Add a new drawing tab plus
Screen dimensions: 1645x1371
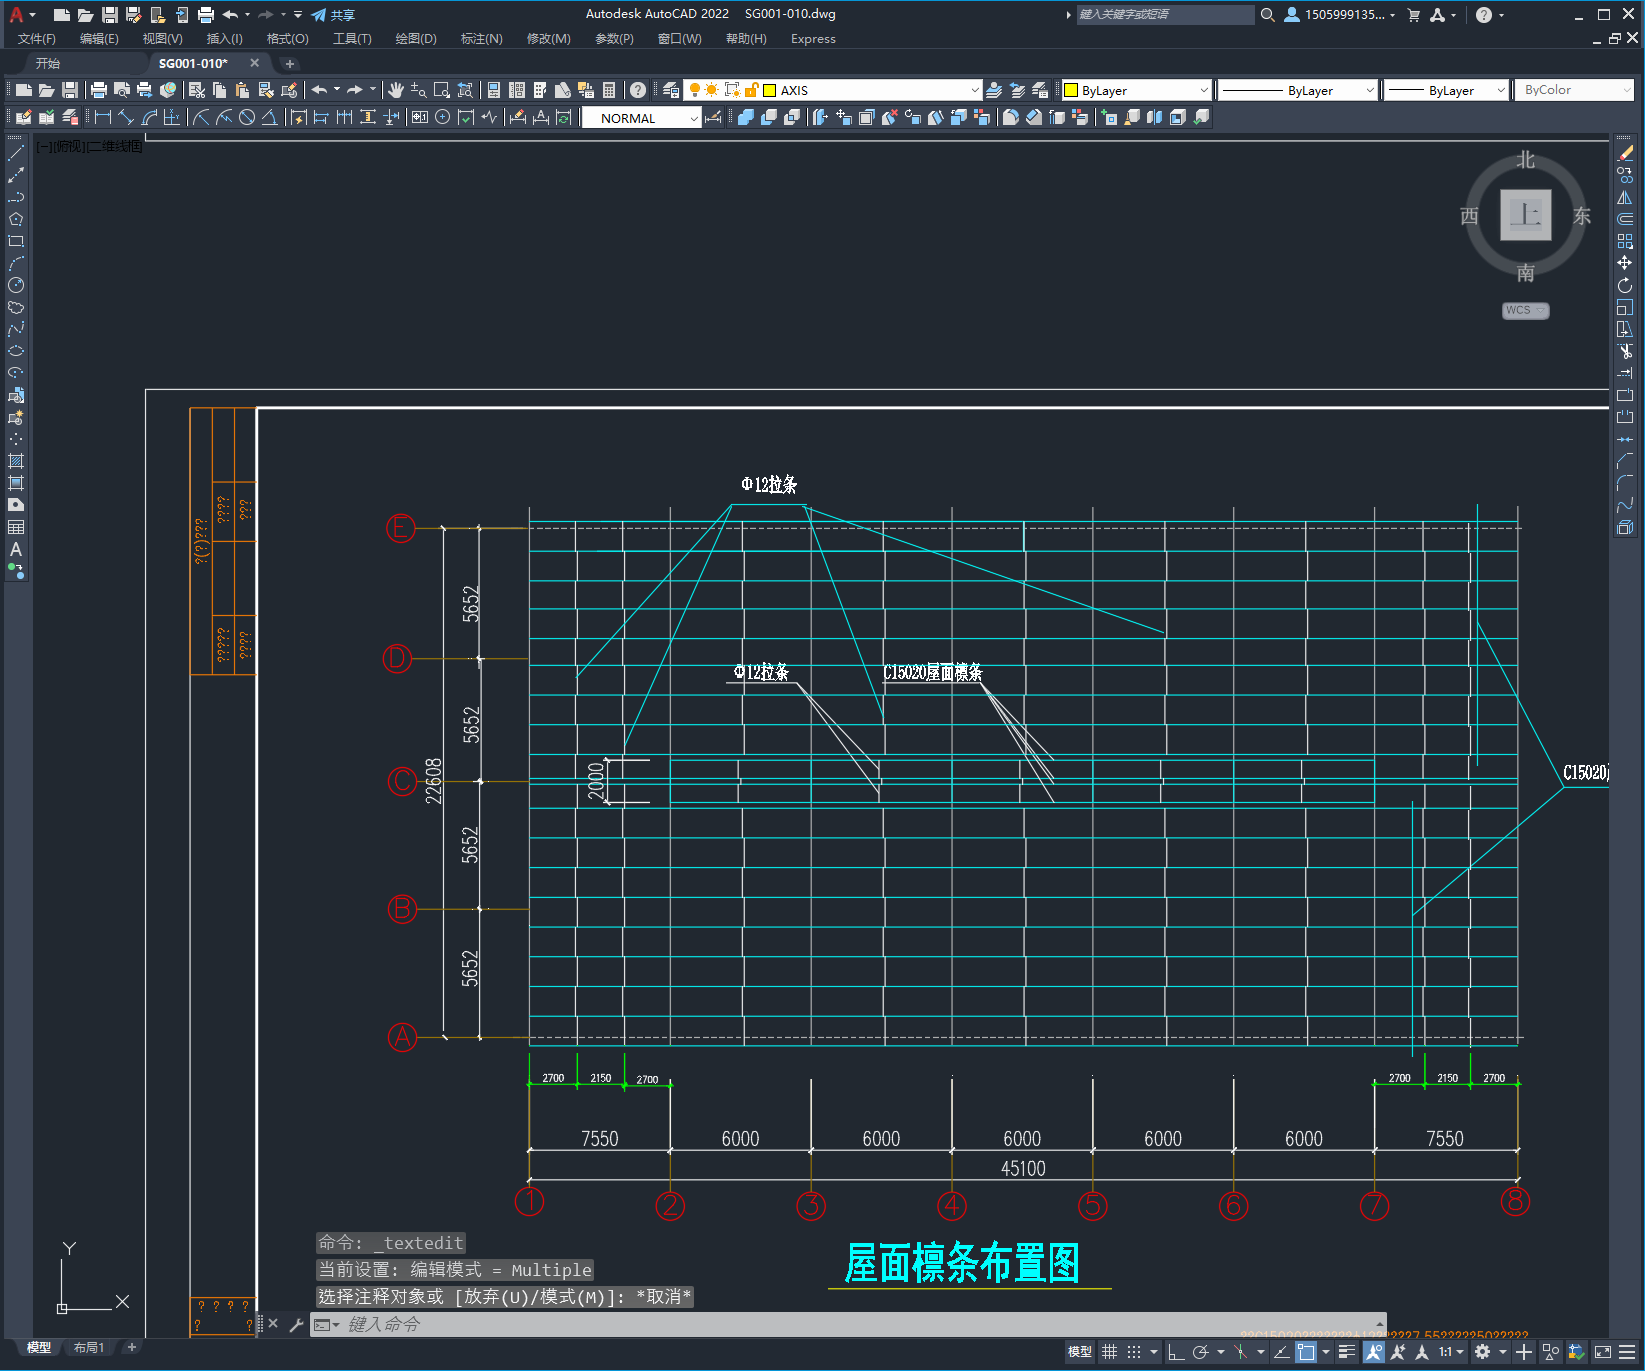[290, 63]
